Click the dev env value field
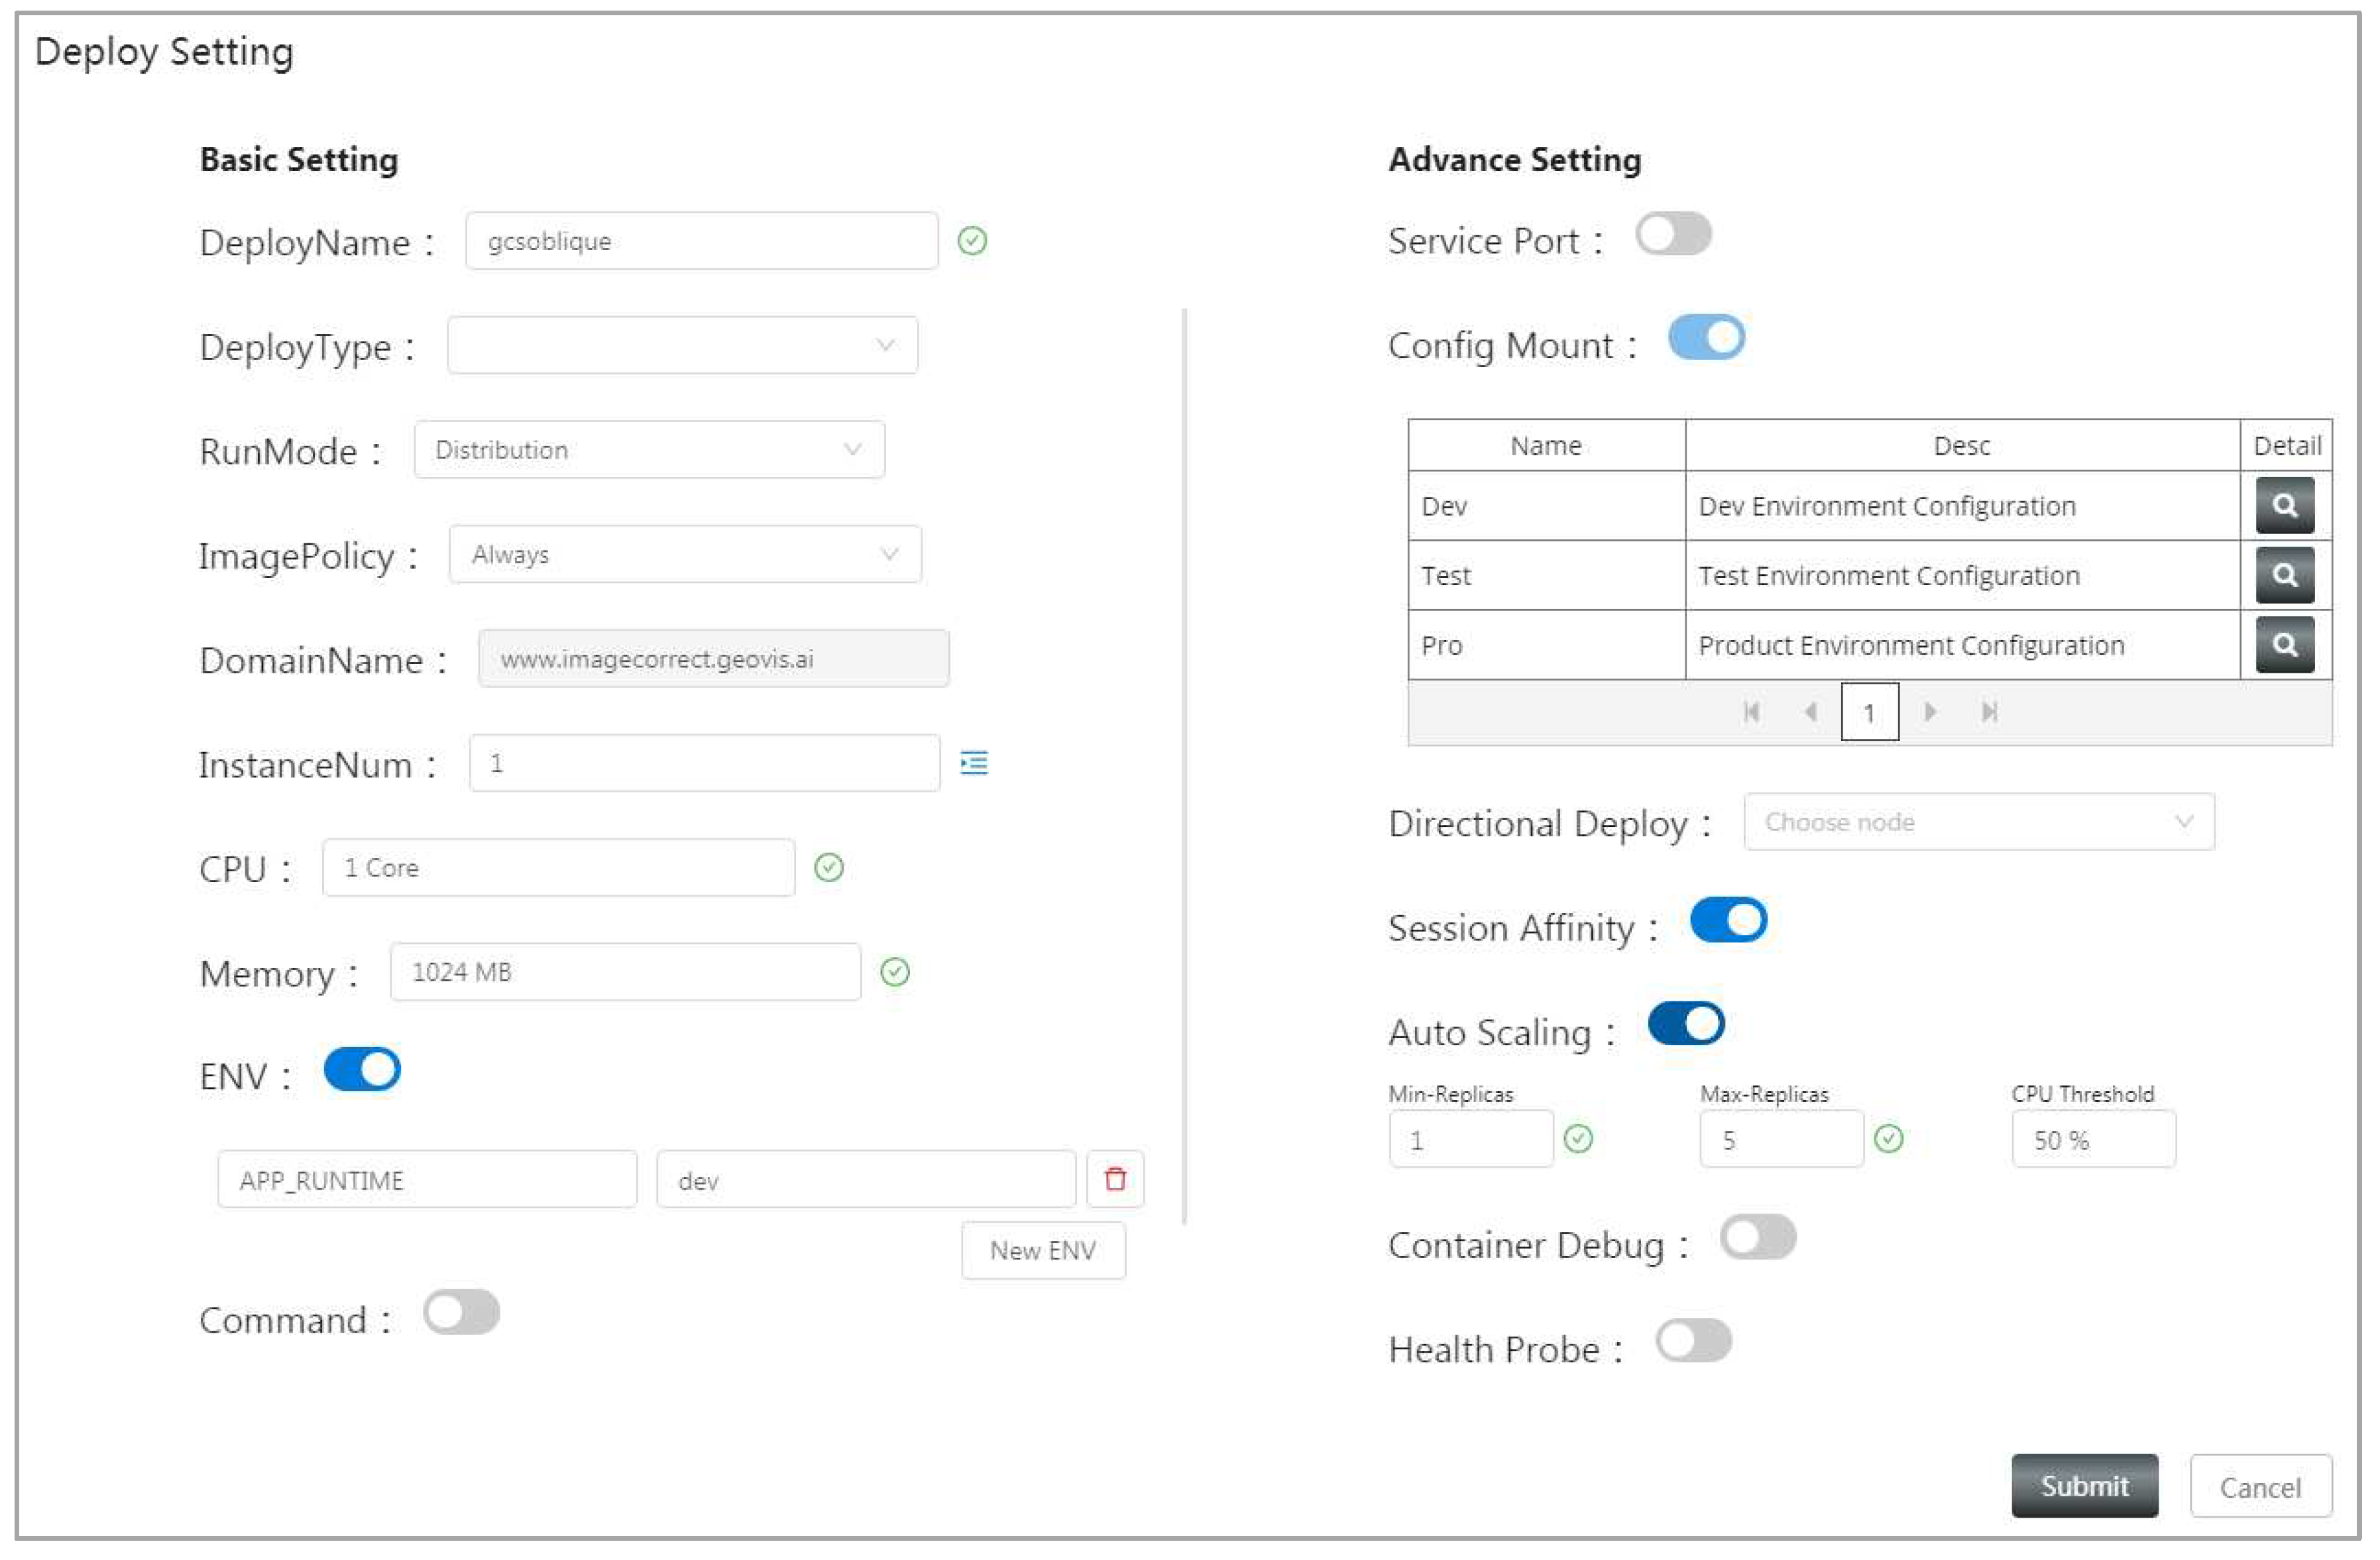Screen dimensions: 2380x1560 [x=866, y=1180]
